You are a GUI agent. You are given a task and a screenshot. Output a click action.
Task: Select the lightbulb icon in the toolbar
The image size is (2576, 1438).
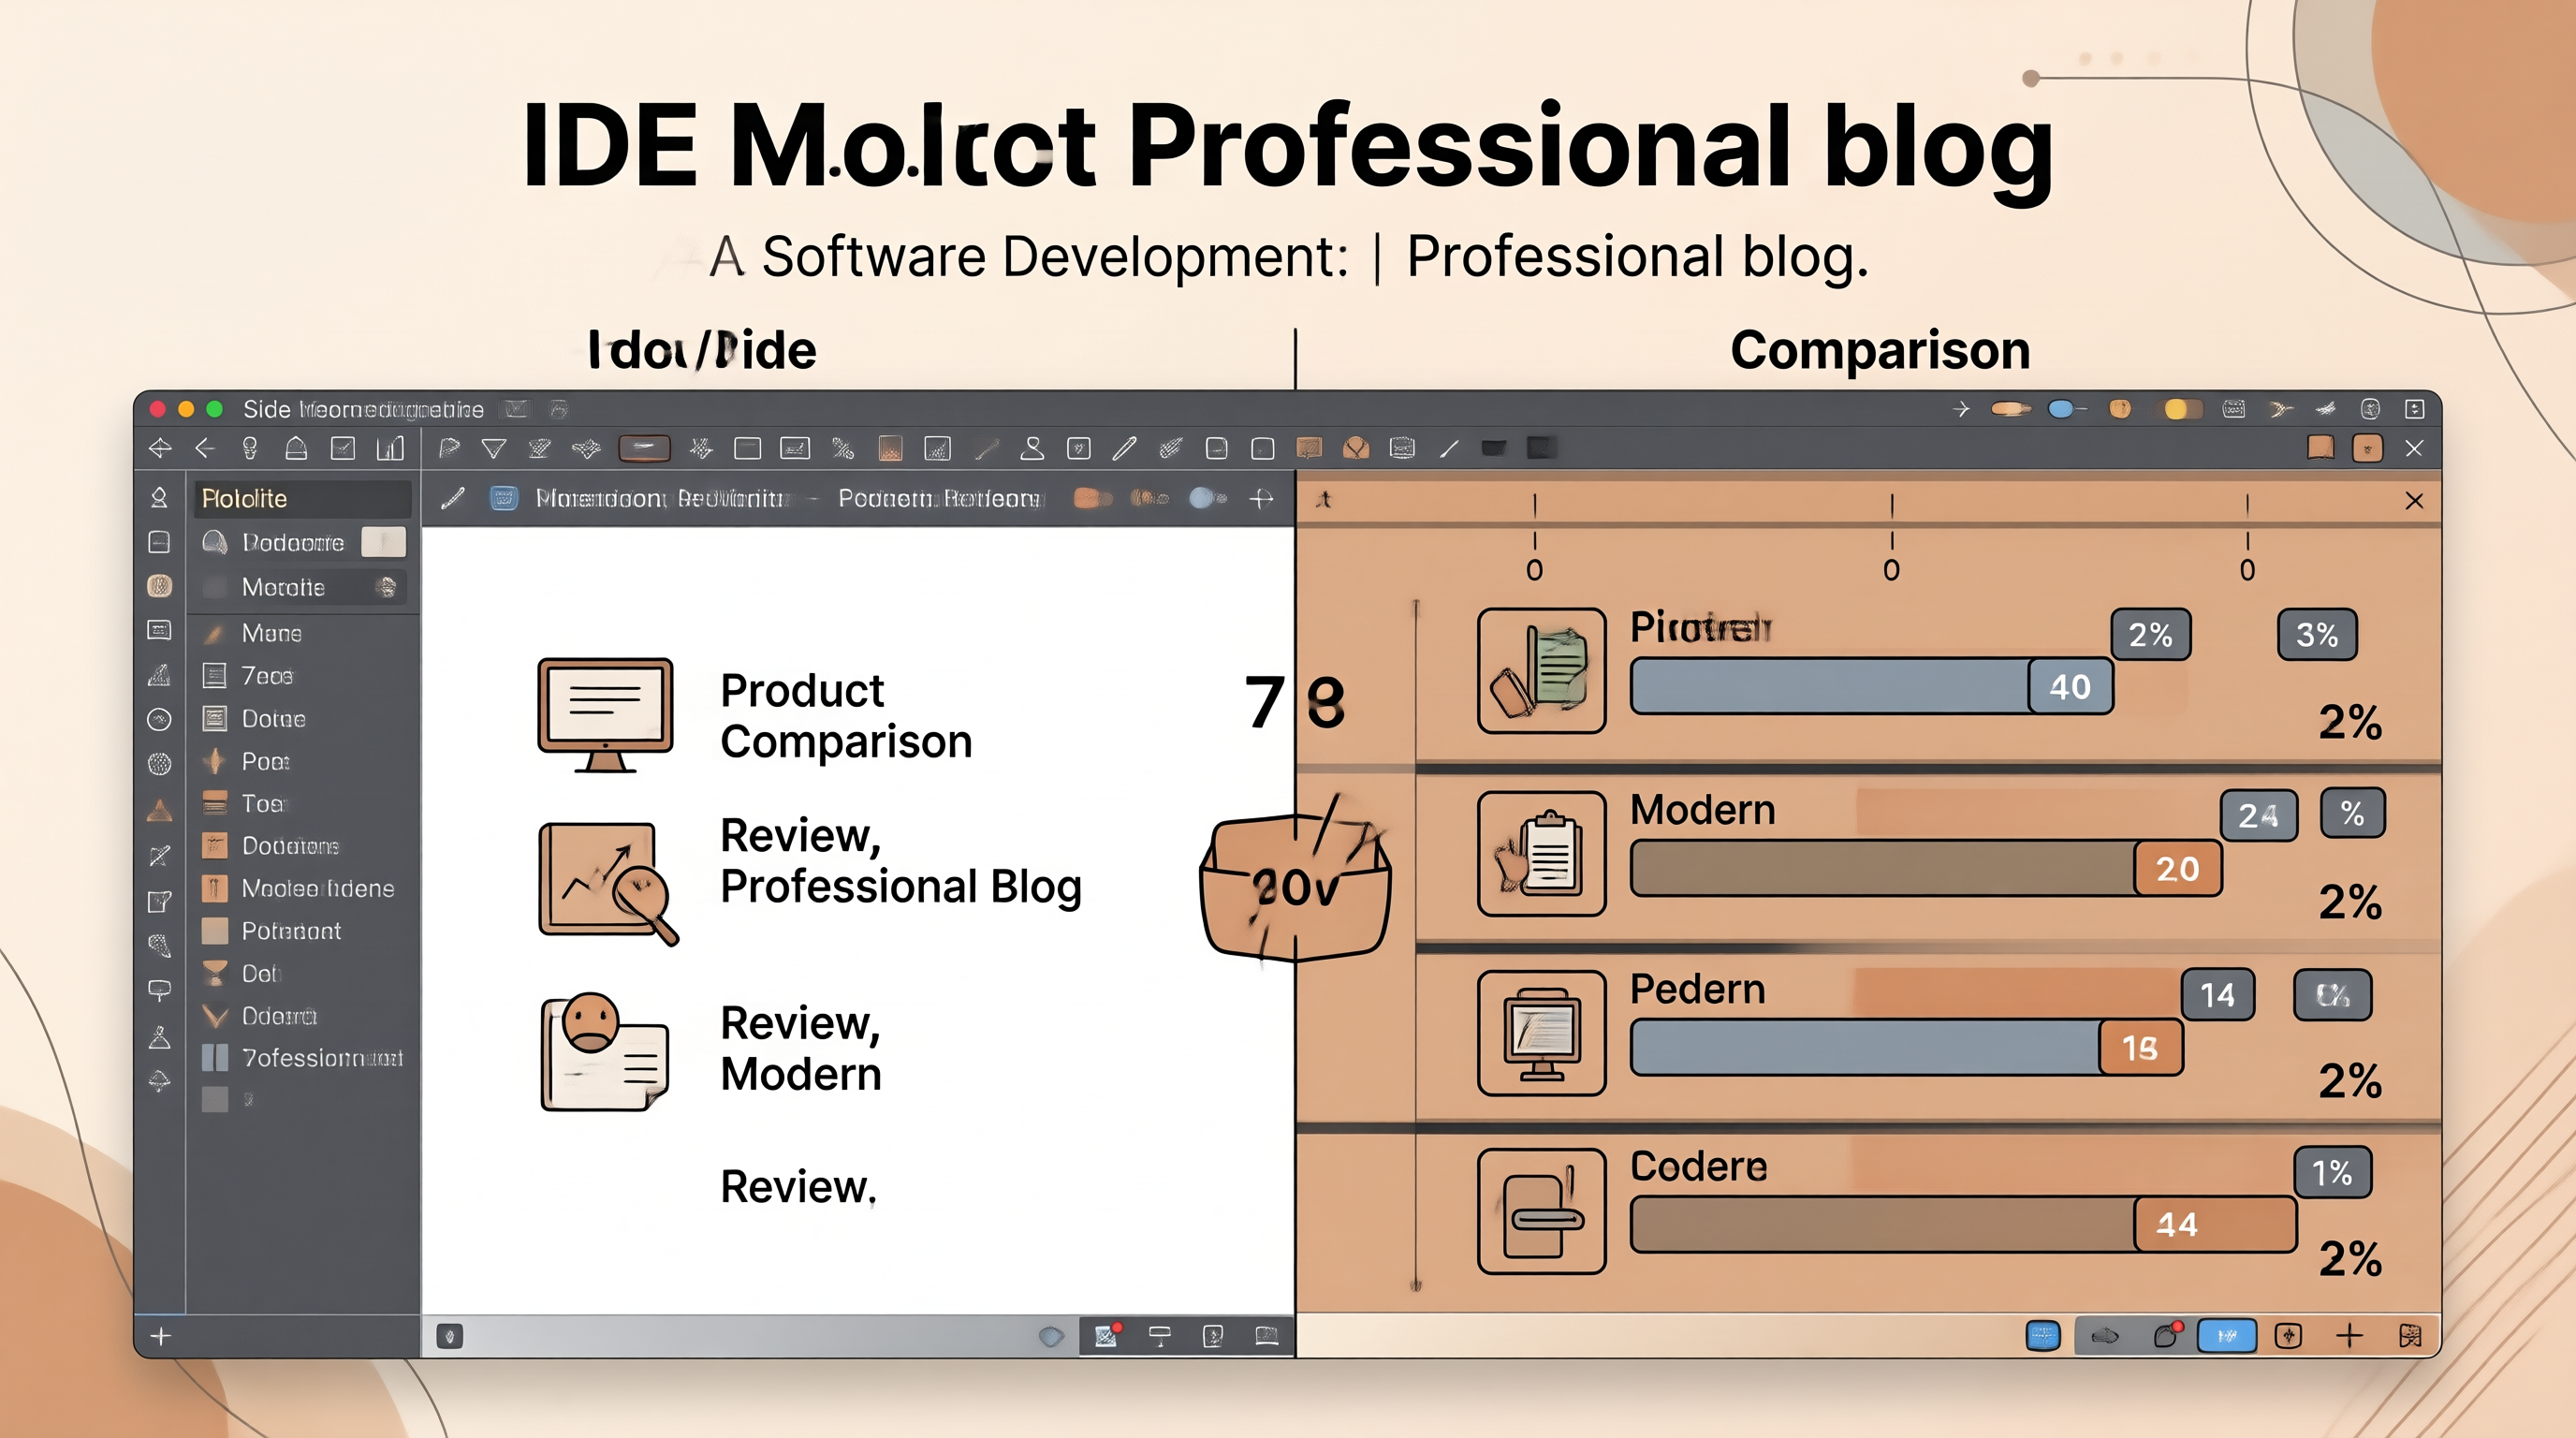click(x=250, y=448)
